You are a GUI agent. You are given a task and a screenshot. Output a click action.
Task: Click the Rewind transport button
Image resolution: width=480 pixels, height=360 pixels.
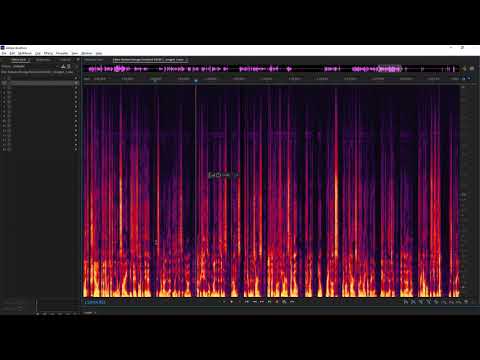254,302
